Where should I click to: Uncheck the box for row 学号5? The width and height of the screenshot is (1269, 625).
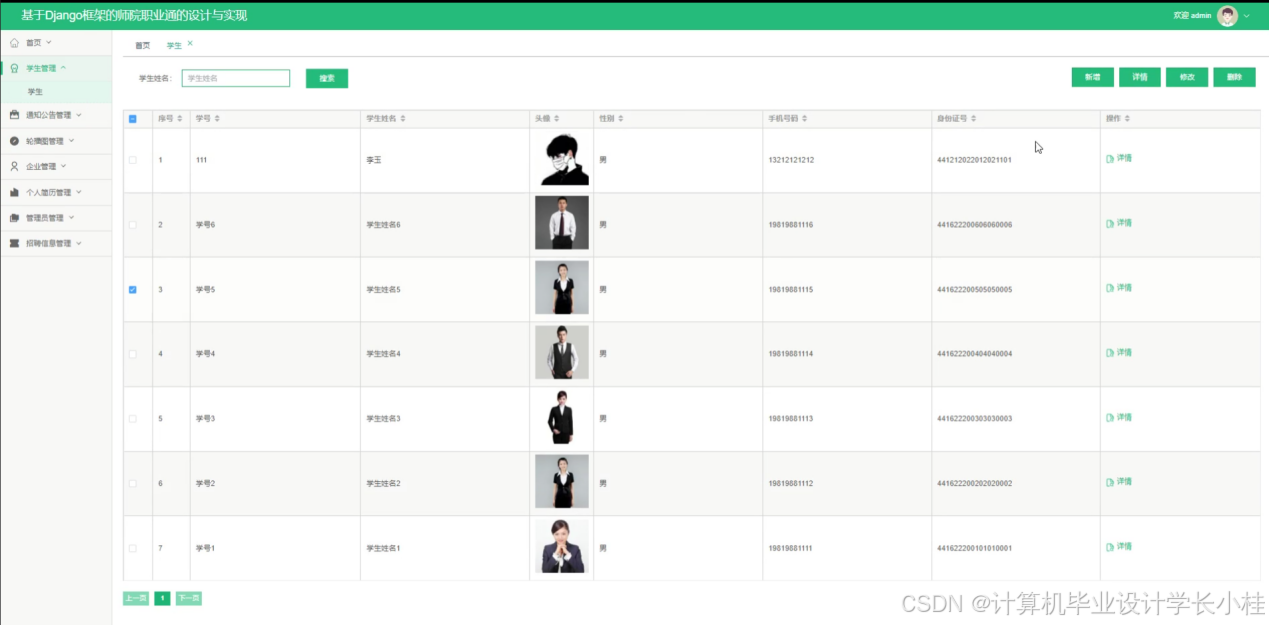tap(133, 290)
